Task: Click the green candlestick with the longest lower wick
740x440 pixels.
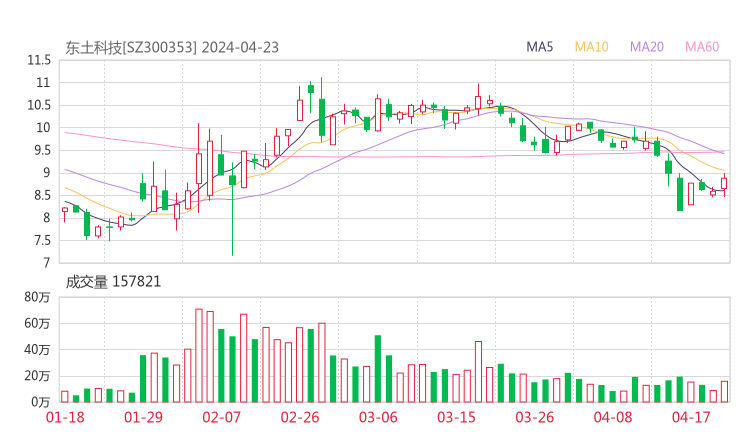Action: pos(232,180)
